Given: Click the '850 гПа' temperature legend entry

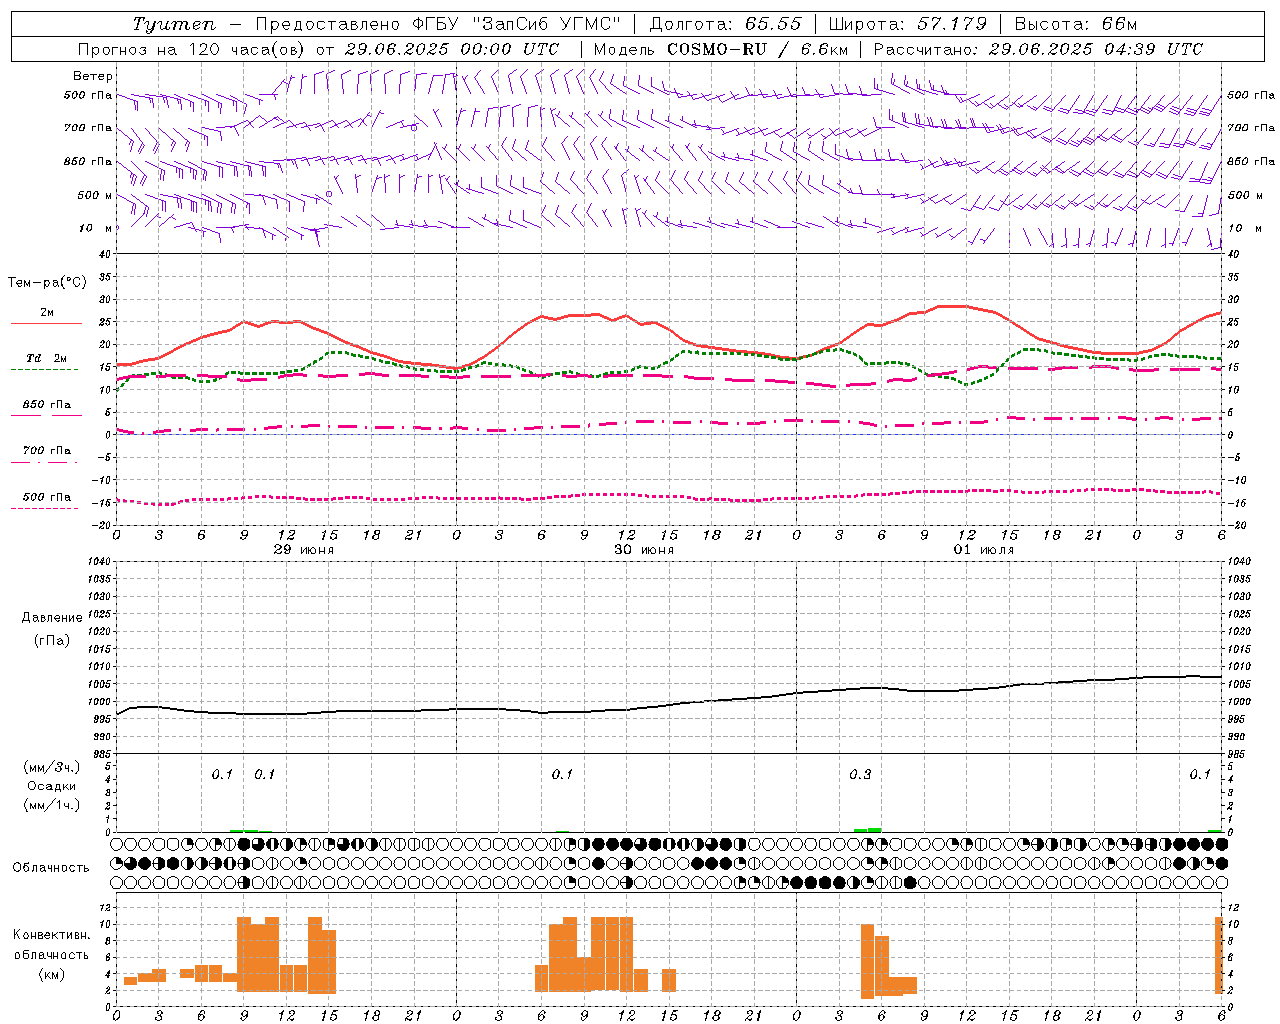Looking at the screenshot, I should (46, 405).
